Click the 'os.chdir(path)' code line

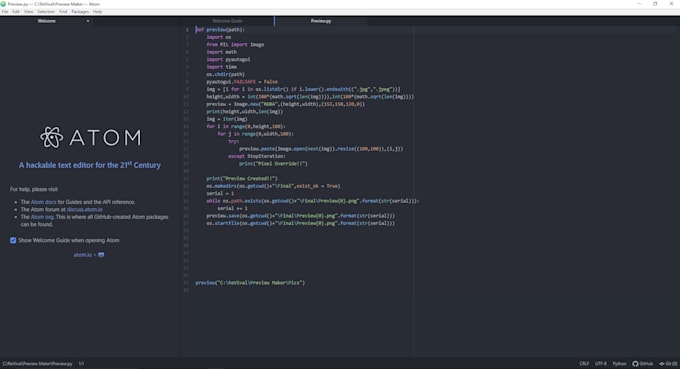tap(226, 74)
